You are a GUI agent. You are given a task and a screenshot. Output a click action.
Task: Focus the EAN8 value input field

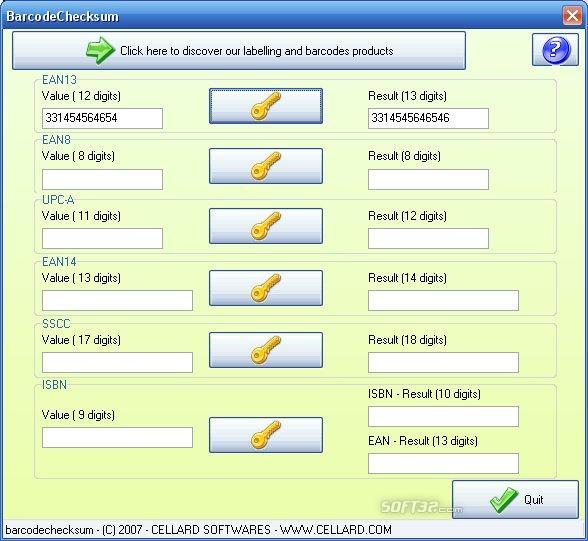(102, 179)
